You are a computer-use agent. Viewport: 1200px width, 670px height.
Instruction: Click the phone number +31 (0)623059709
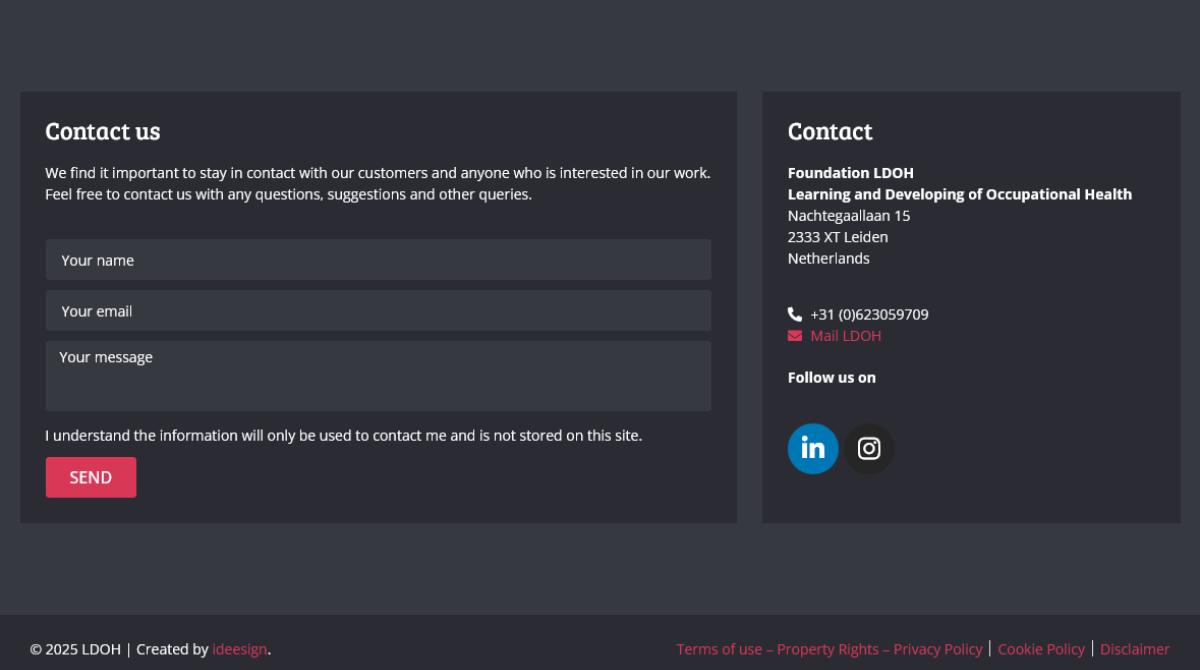[x=869, y=314]
